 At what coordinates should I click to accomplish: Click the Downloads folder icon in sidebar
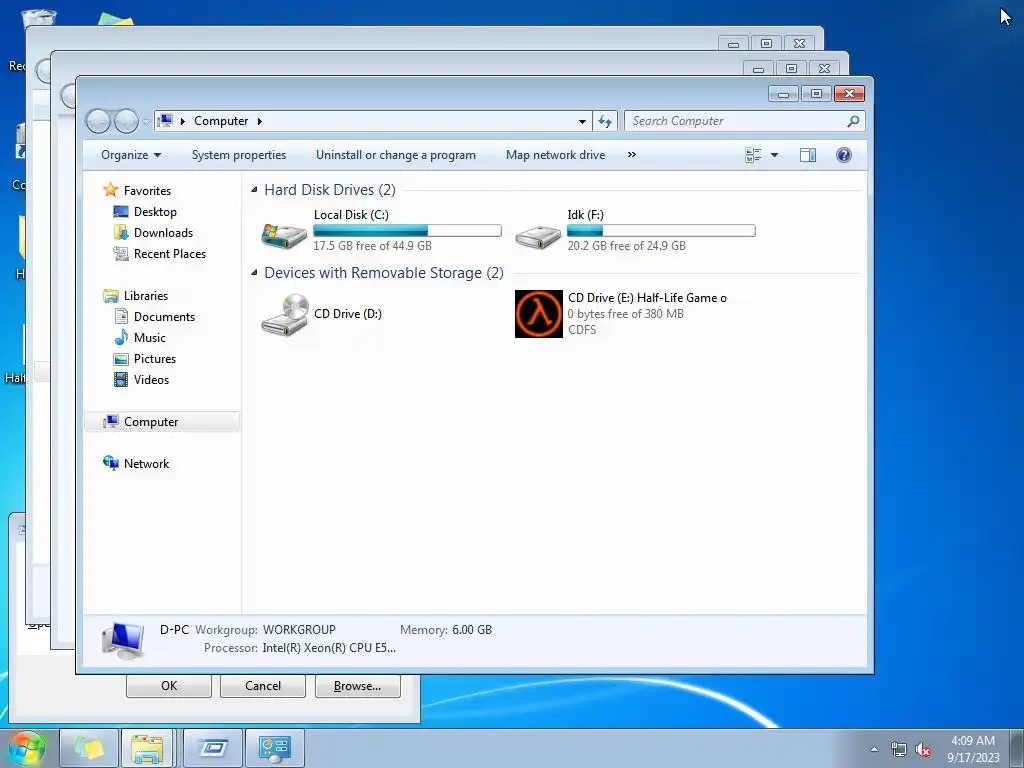(x=121, y=232)
